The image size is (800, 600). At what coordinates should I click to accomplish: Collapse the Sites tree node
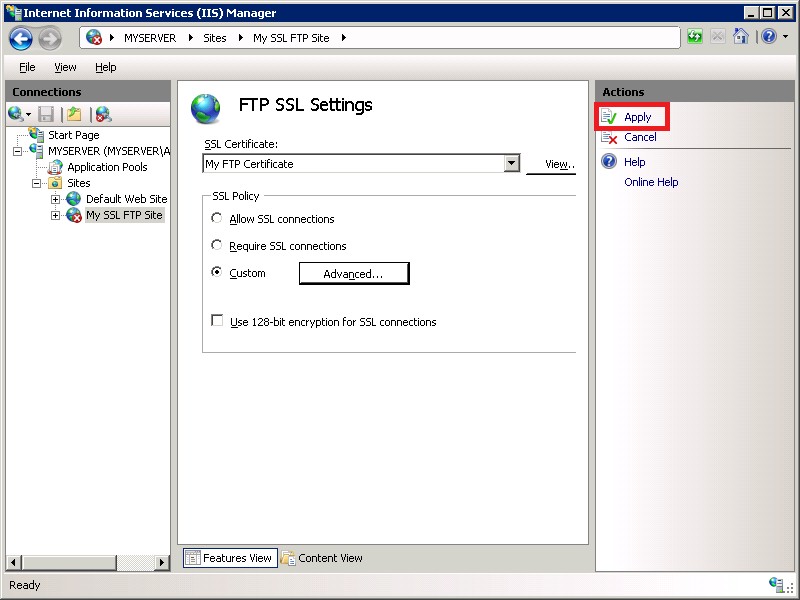(x=37, y=183)
